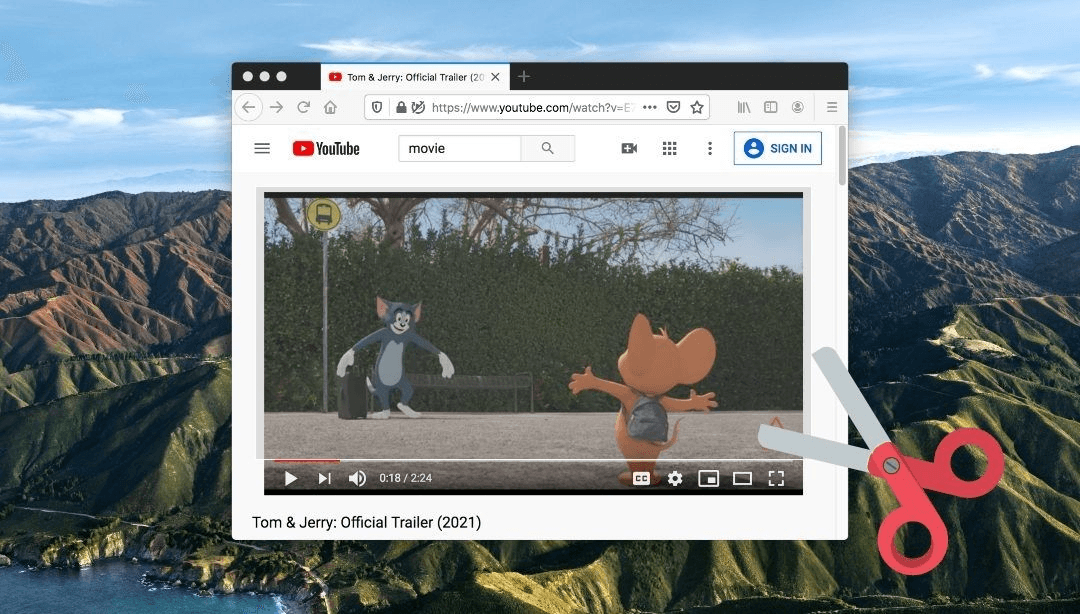Enter fullscreen with the expand icon
Screen dimensions: 1080x614
776,478
